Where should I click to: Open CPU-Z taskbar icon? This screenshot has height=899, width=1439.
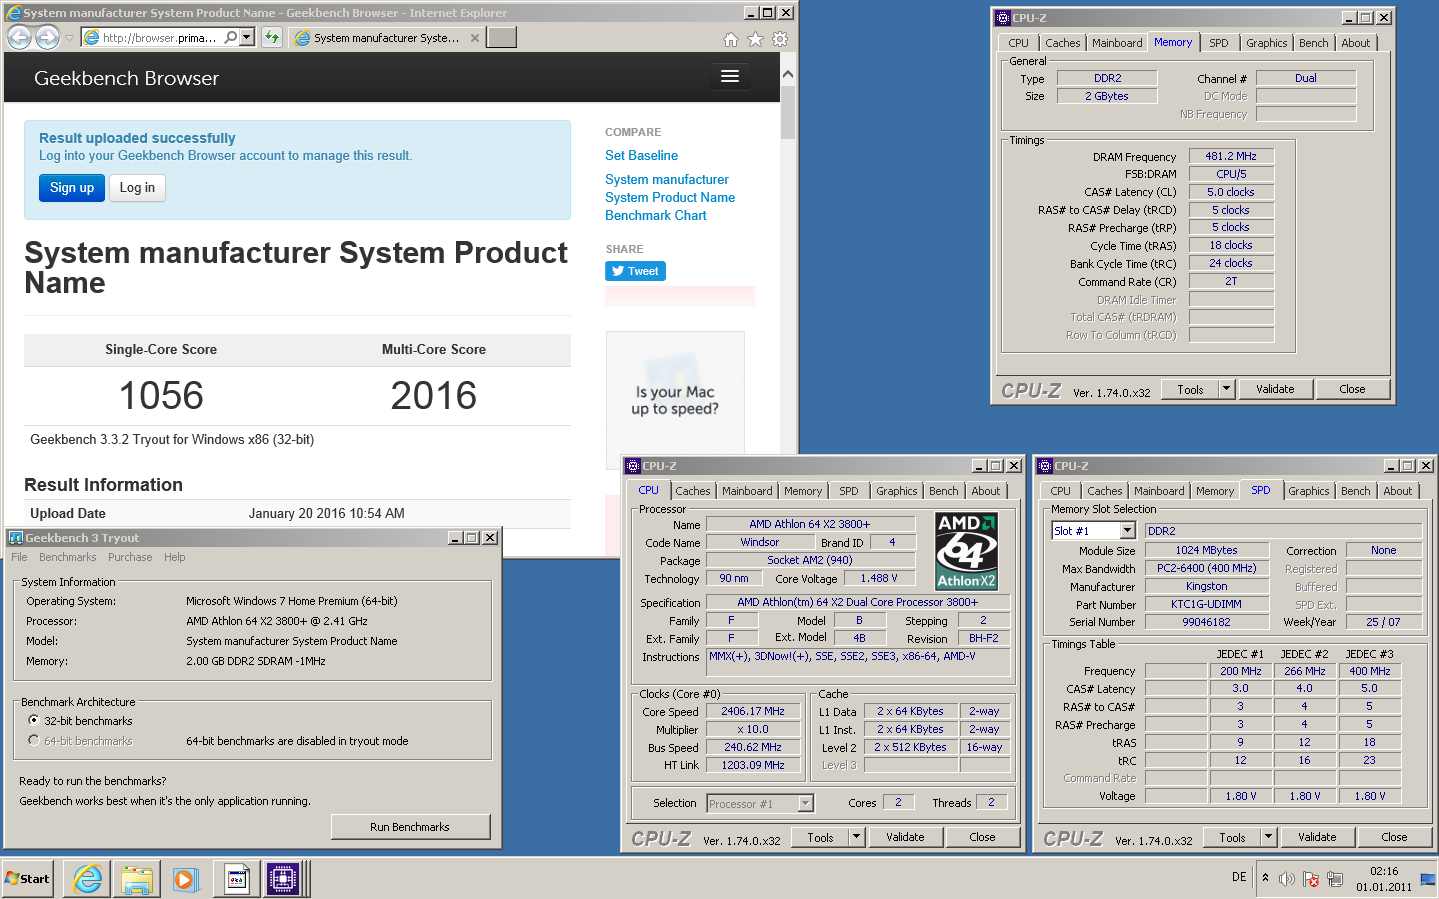tap(283, 879)
